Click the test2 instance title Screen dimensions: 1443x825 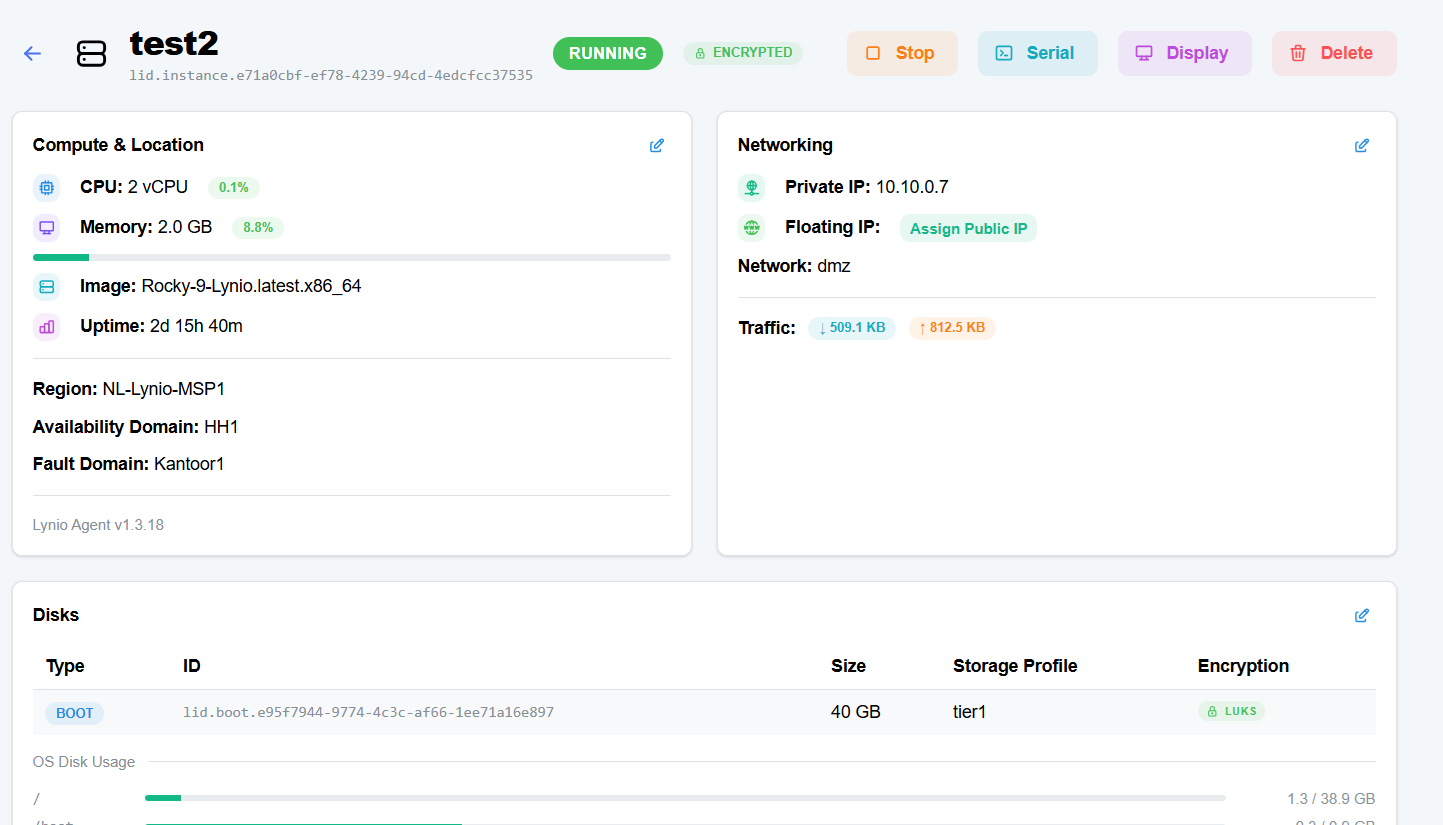click(x=174, y=44)
